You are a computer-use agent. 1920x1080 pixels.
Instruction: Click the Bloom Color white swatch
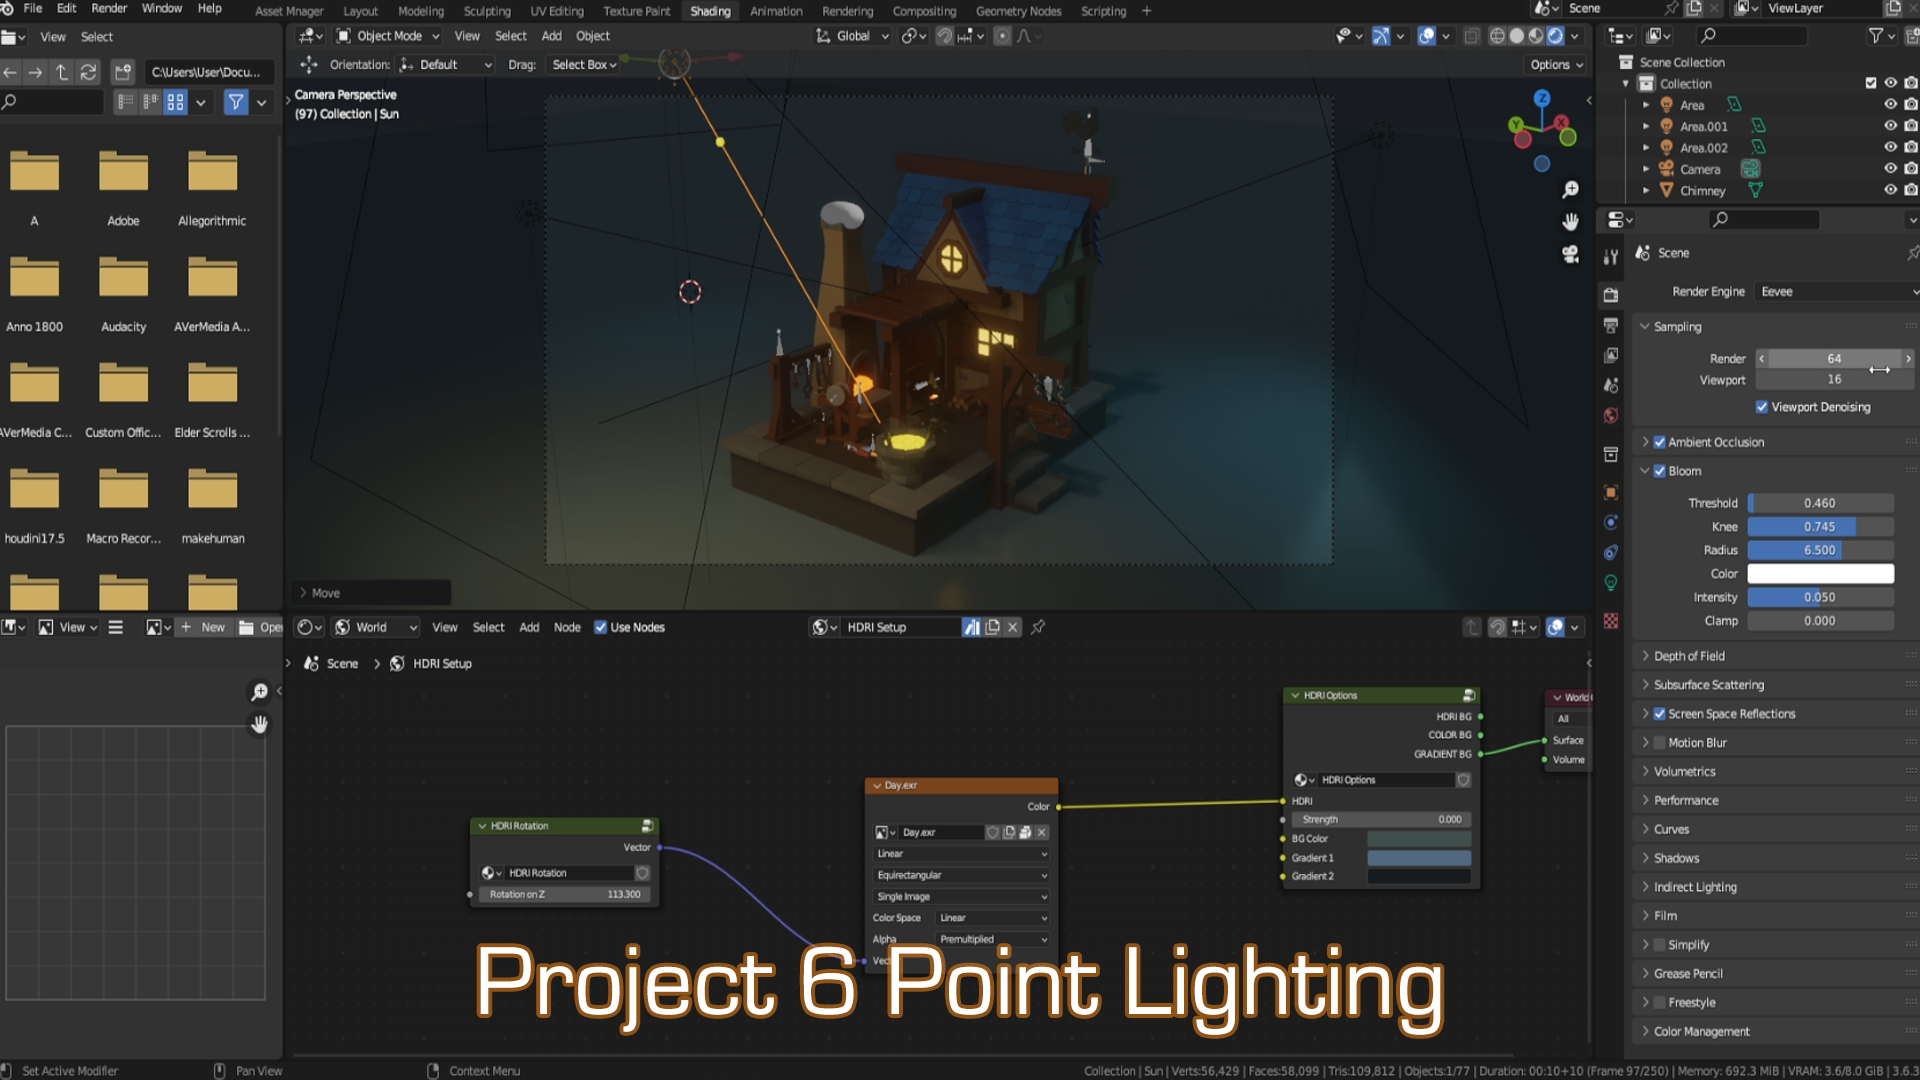(x=1819, y=574)
